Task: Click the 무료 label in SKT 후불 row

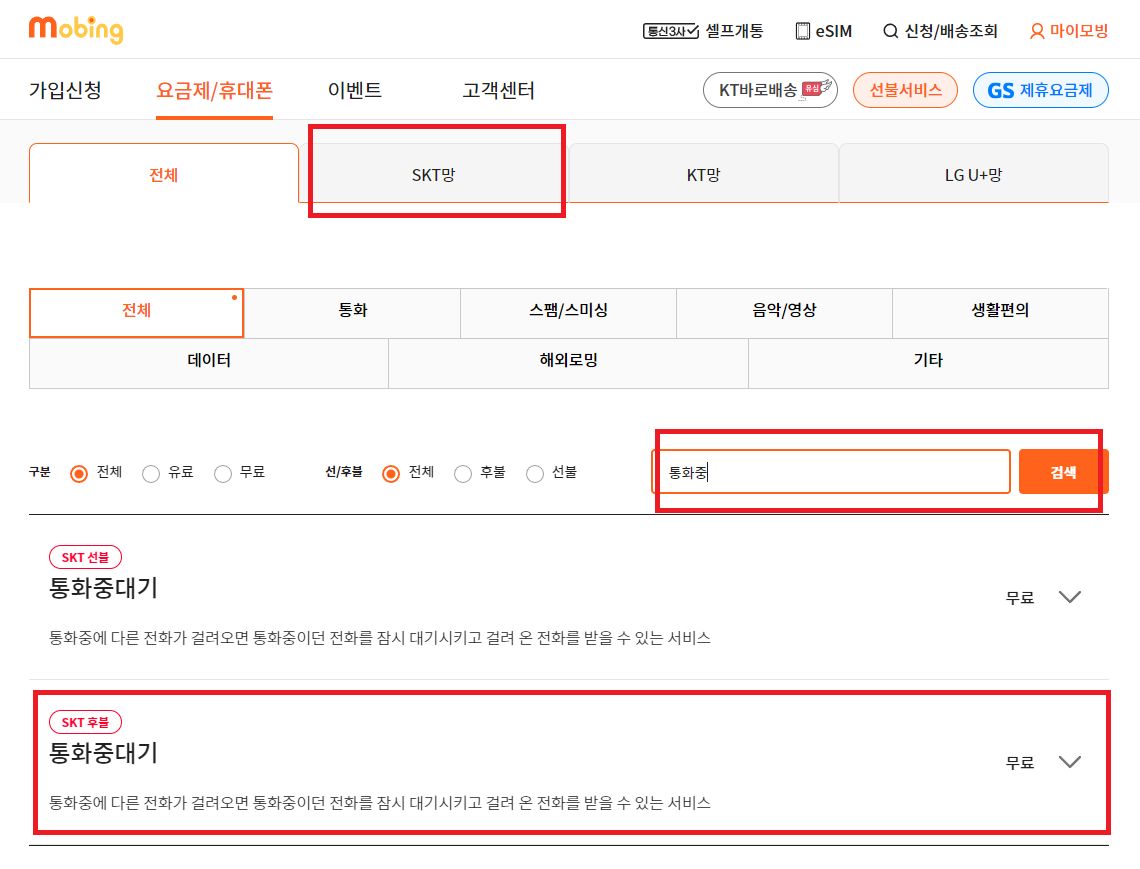Action: click(x=1019, y=763)
